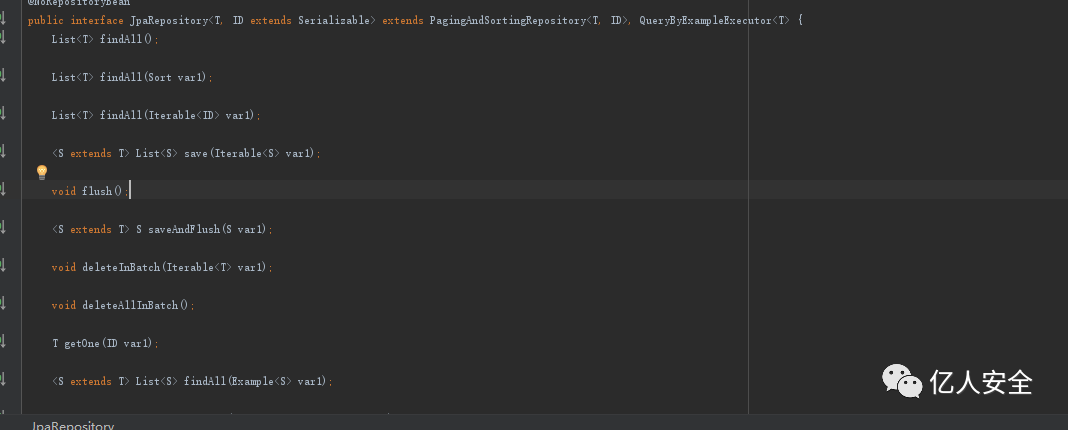The width and height of the screenshot is (1068, 430).
Task: Place the cursor on the flush method name
Action: click(x=97, y=191)
